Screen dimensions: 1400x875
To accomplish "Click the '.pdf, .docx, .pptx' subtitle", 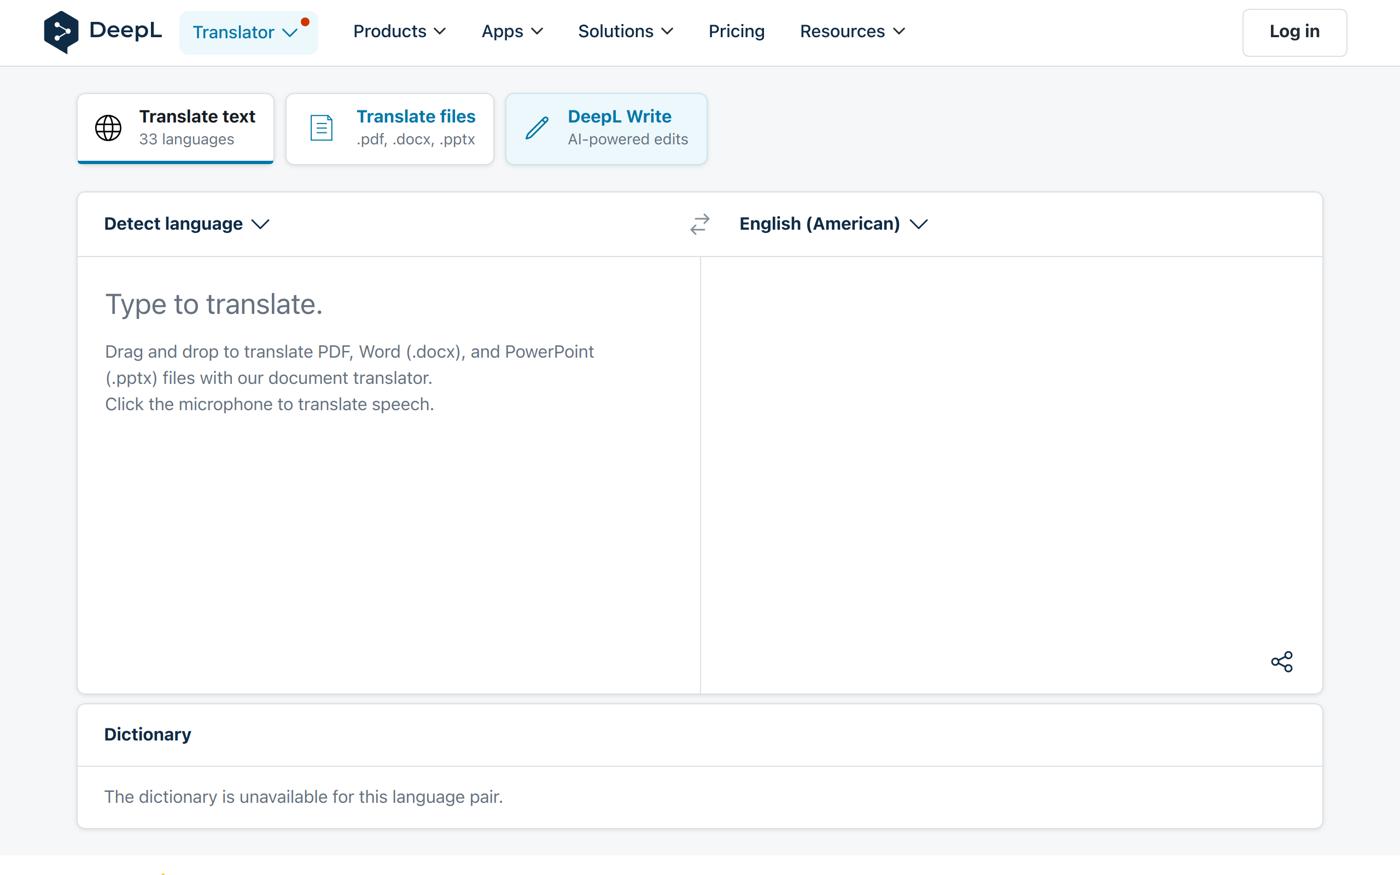I will [x=416, y=139].
